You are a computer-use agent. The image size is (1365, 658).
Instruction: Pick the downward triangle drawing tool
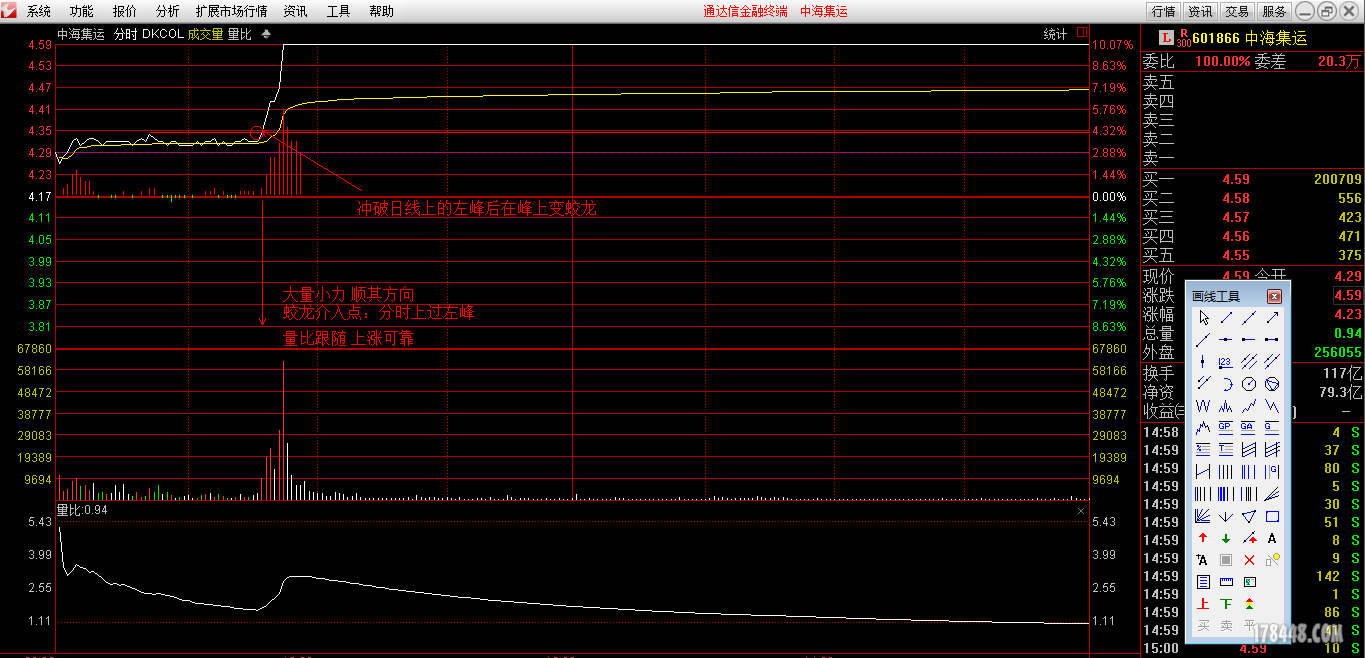(x=1249, y=517)
